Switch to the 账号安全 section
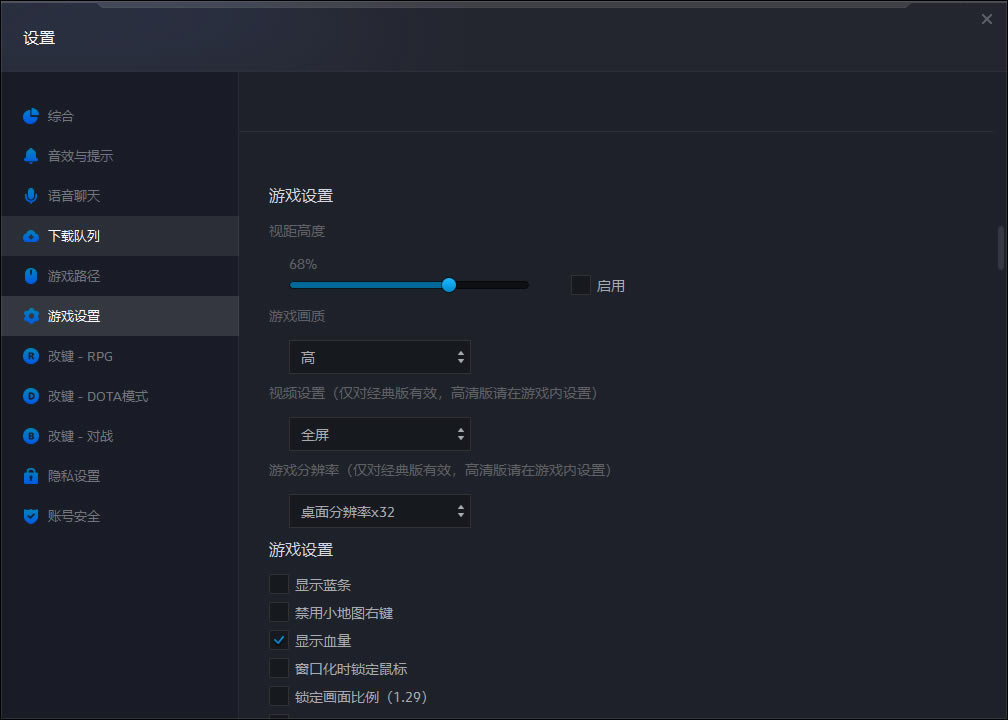The image size is (1008, 720). [74, 516]
